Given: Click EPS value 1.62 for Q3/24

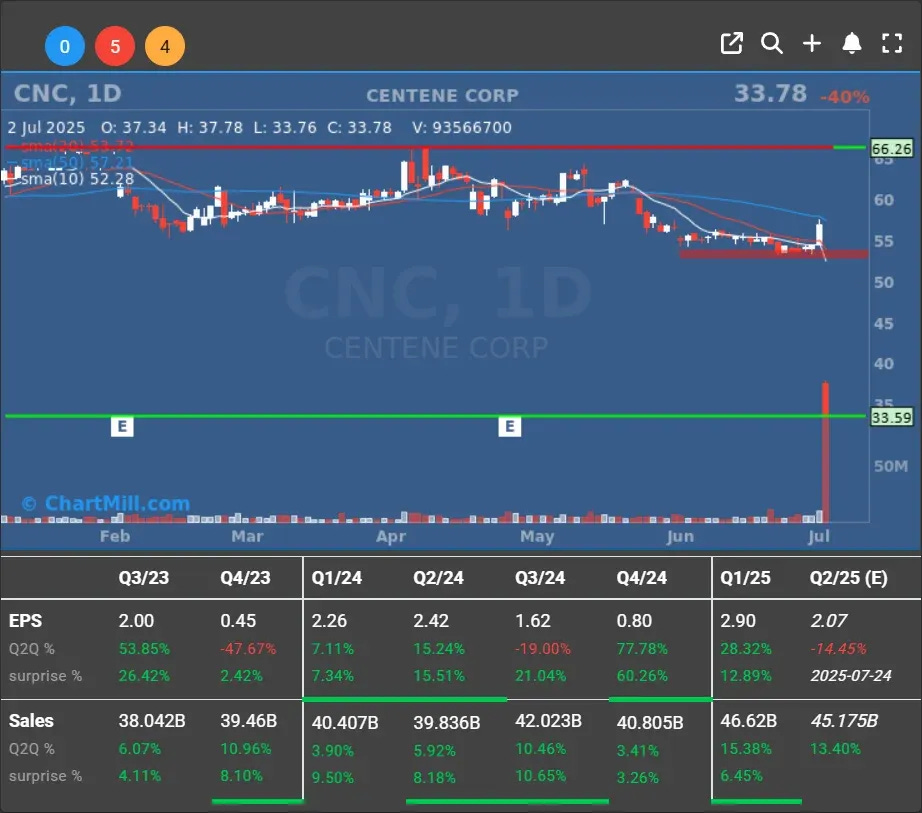Looking at the screenshot, I should pyautogui.click(x=533, y=621).
